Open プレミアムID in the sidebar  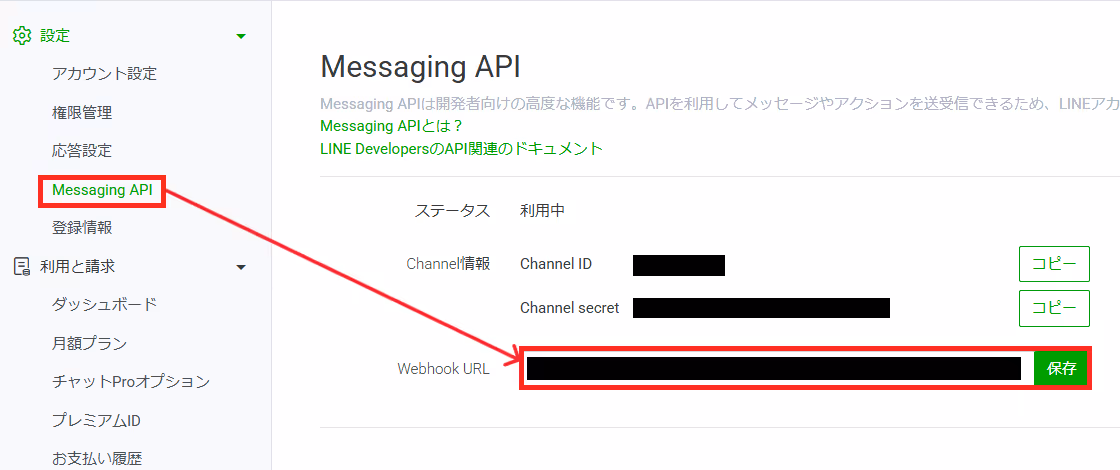(96, 420)
